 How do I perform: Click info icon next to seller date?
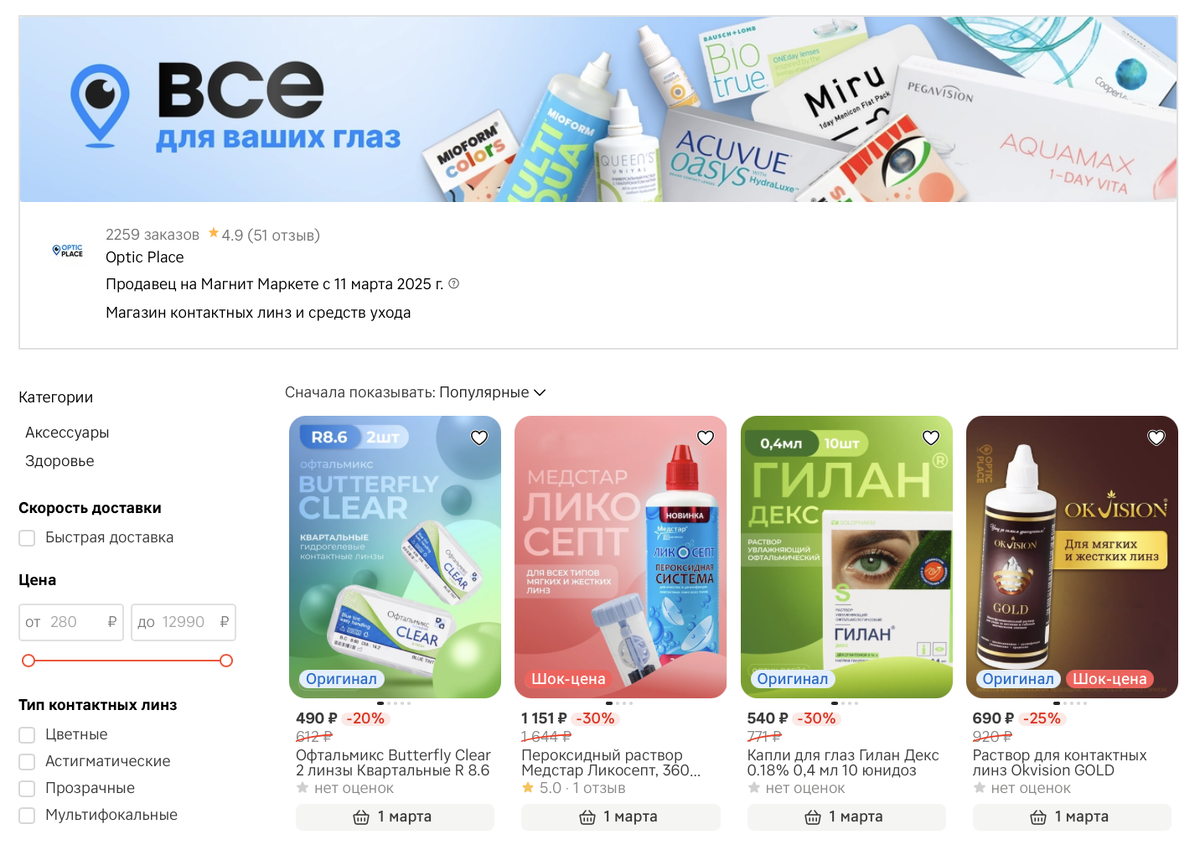point(454,284)
